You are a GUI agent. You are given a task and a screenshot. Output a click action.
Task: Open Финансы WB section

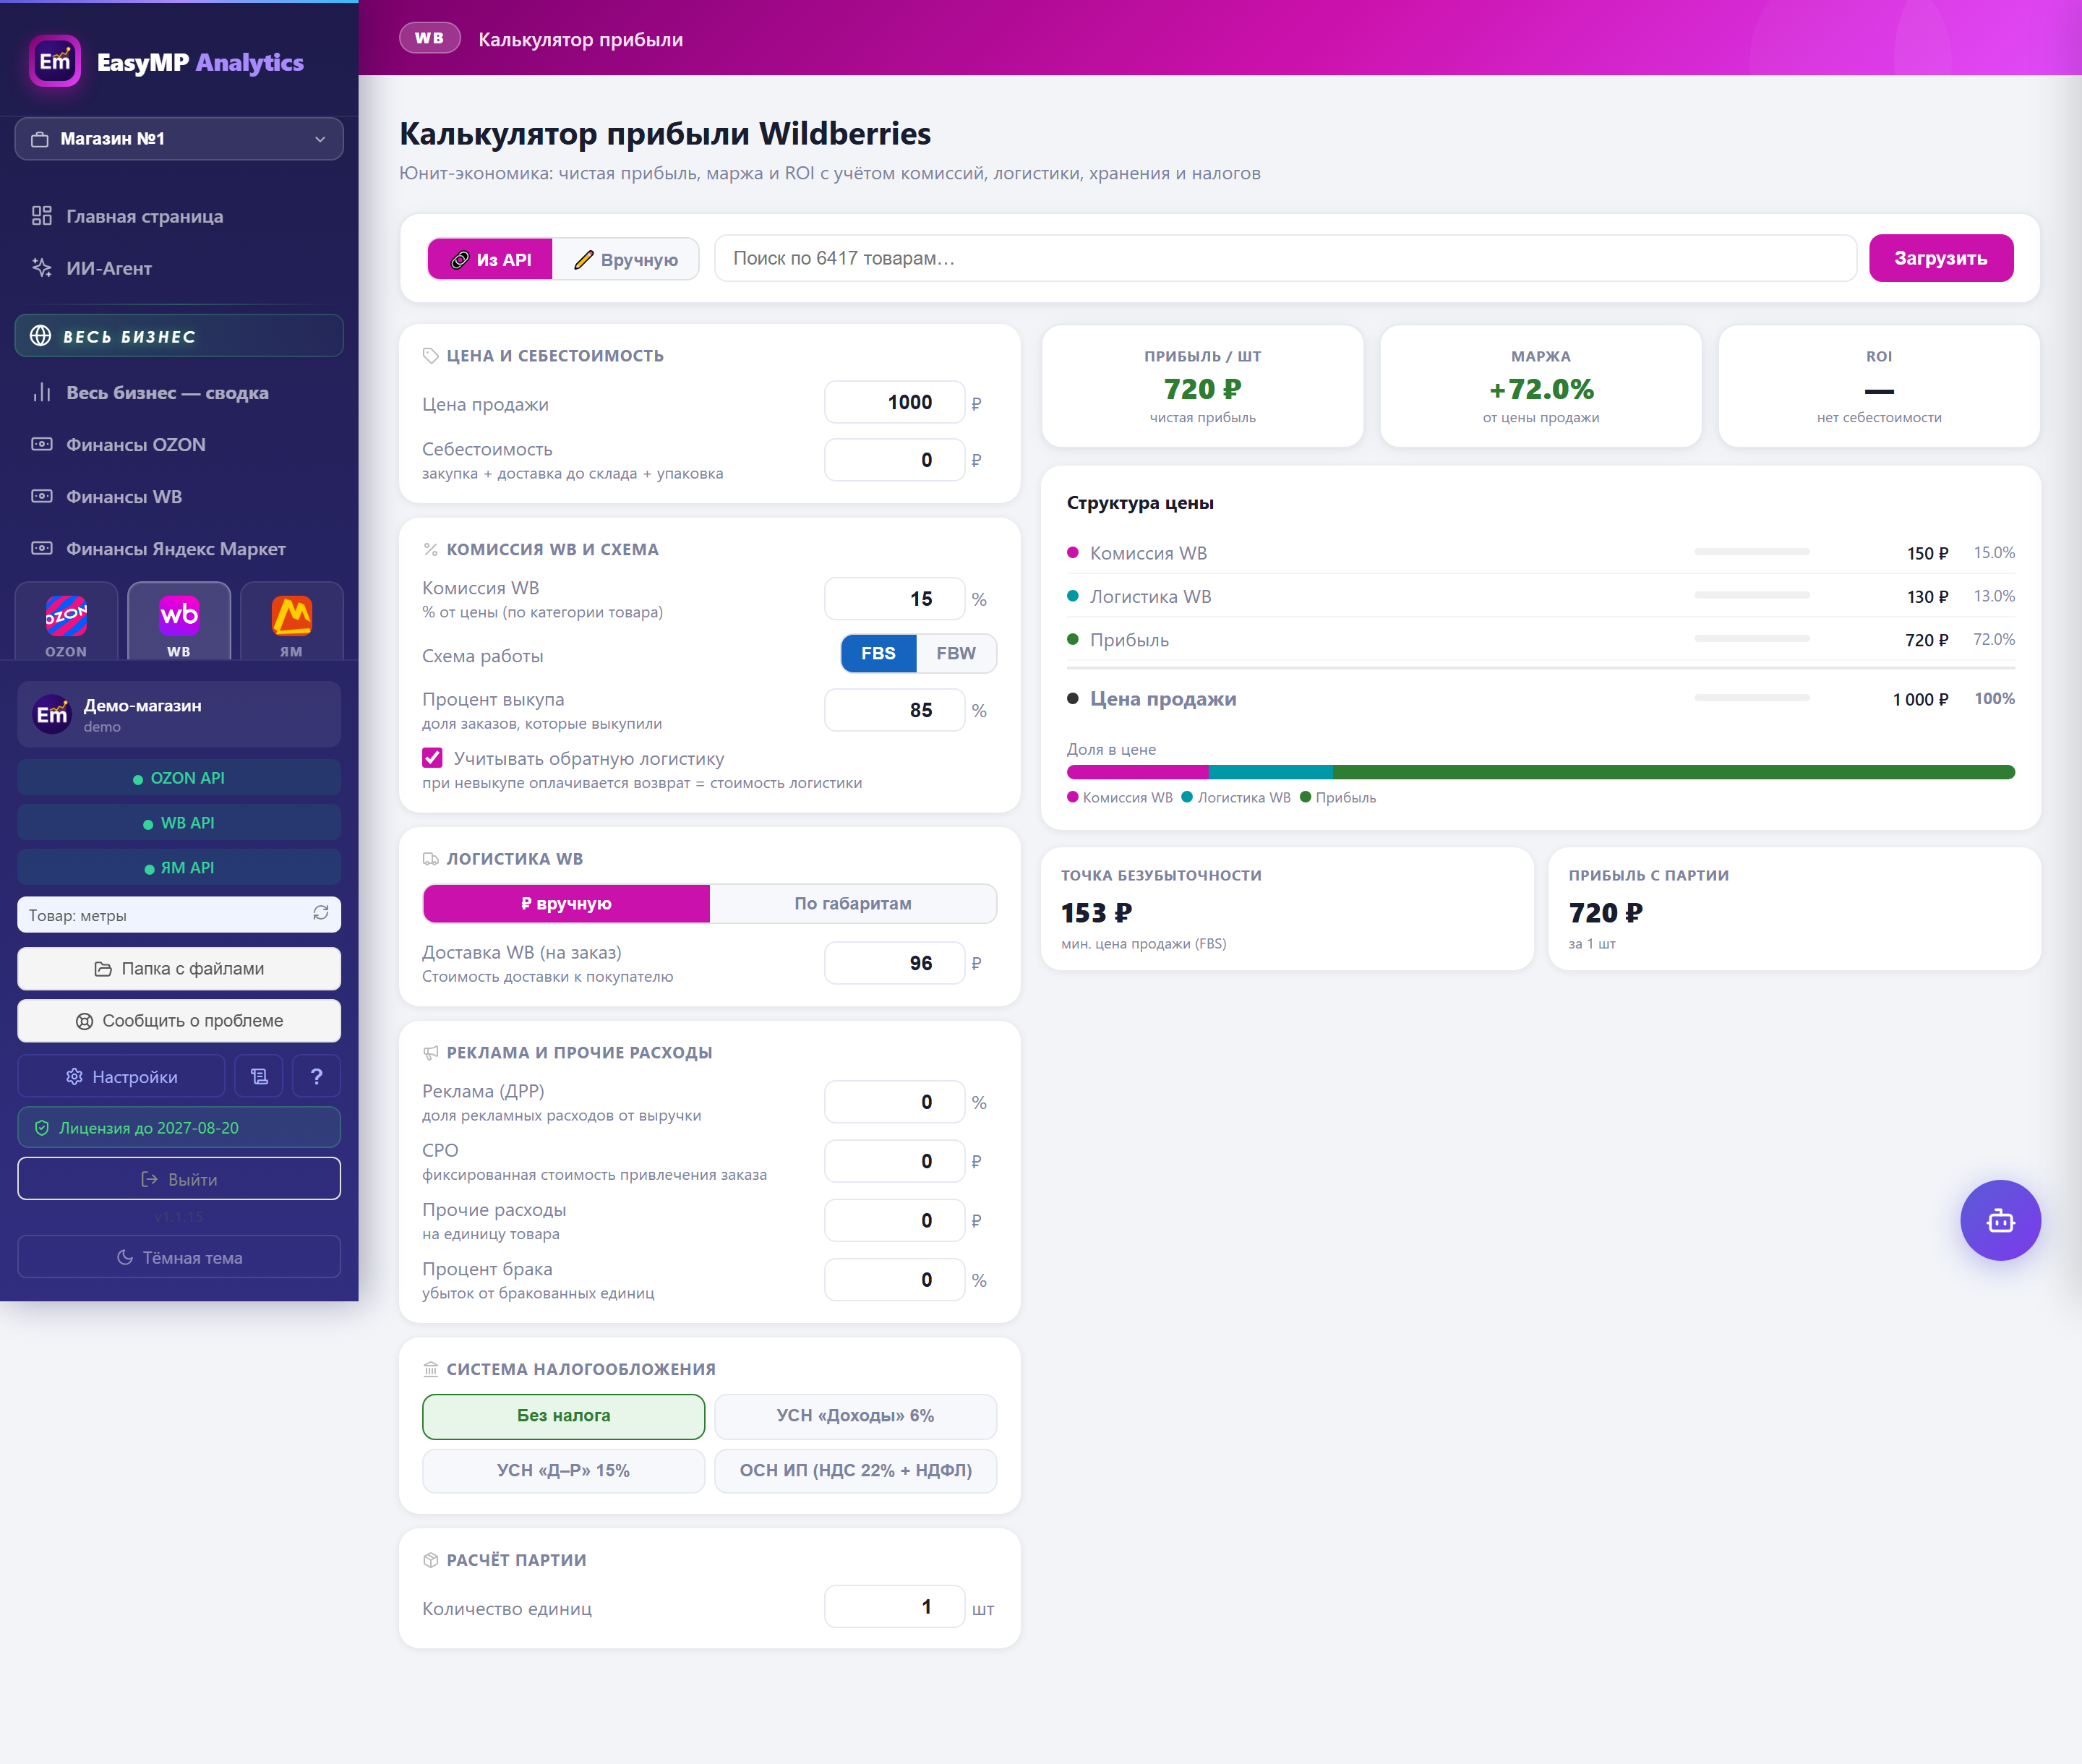(179, 497)
